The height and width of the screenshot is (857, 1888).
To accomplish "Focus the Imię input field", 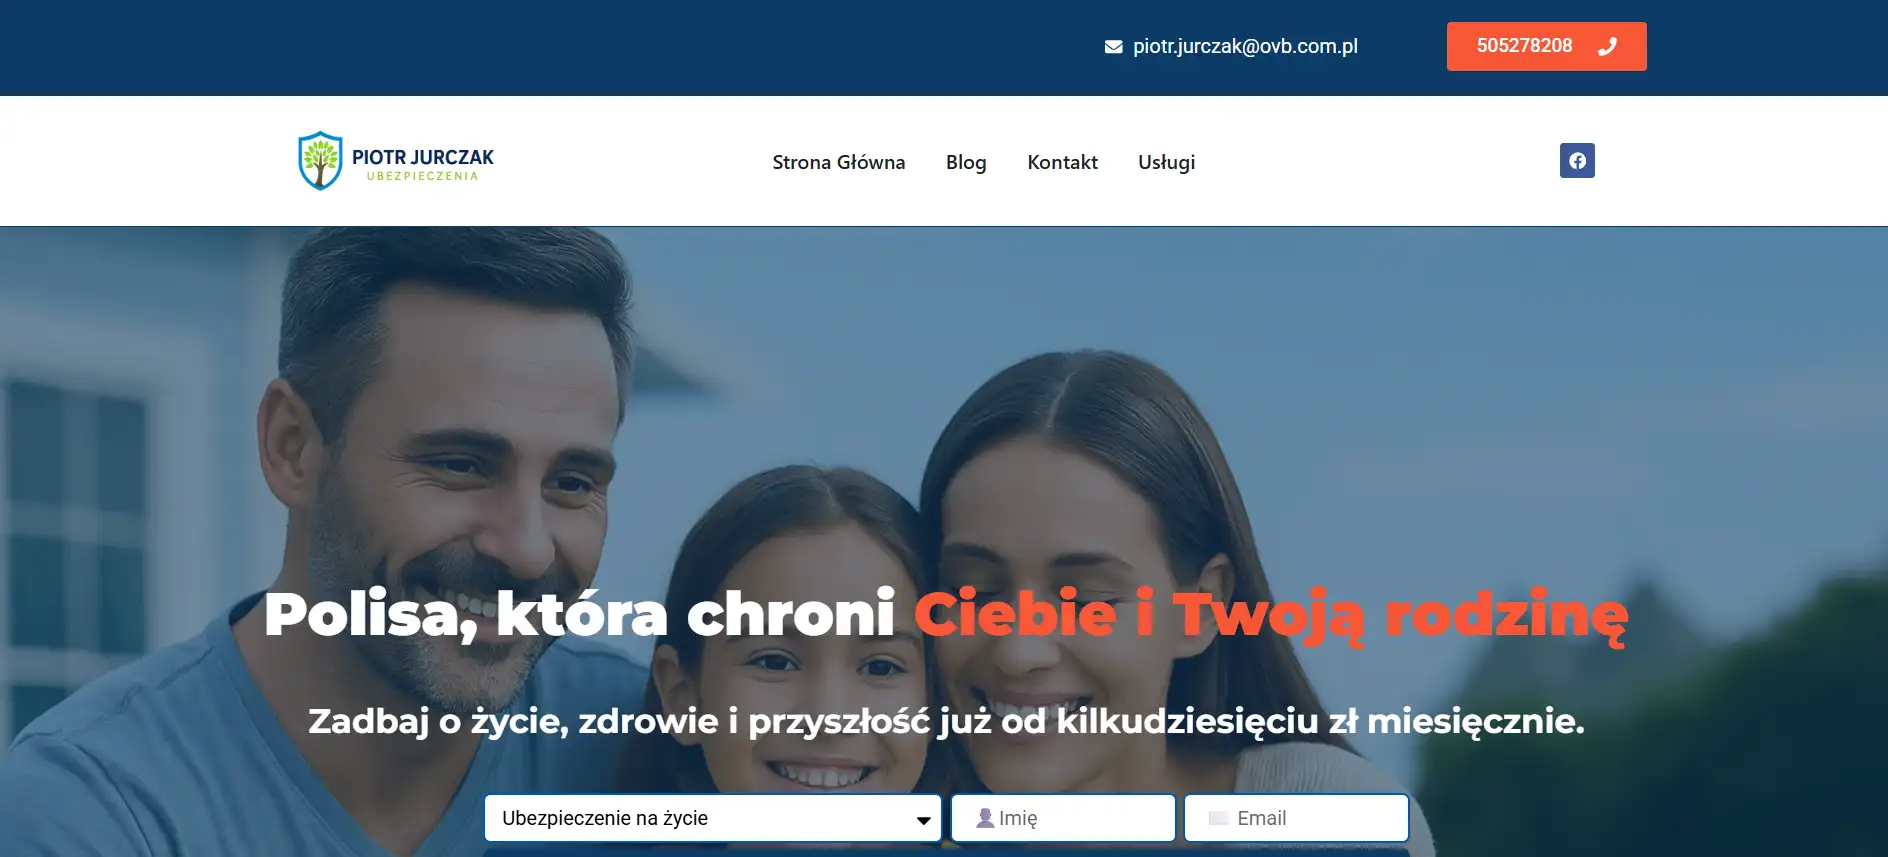I will pyautogui.click(x=1063, y=818).
